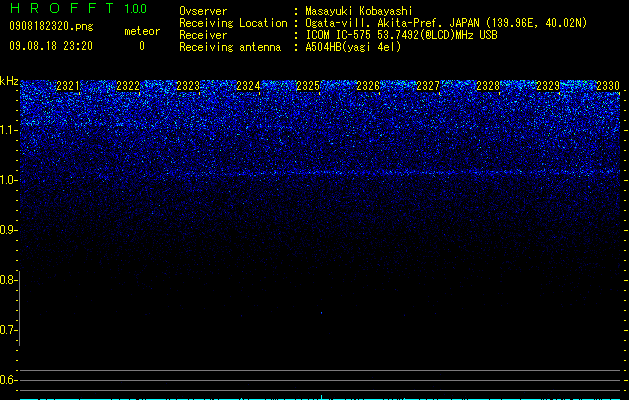The height and width of the screenshot is (400, 629).
Task: Click the 1.0 kHz axis label
Action: coord(7,180)
